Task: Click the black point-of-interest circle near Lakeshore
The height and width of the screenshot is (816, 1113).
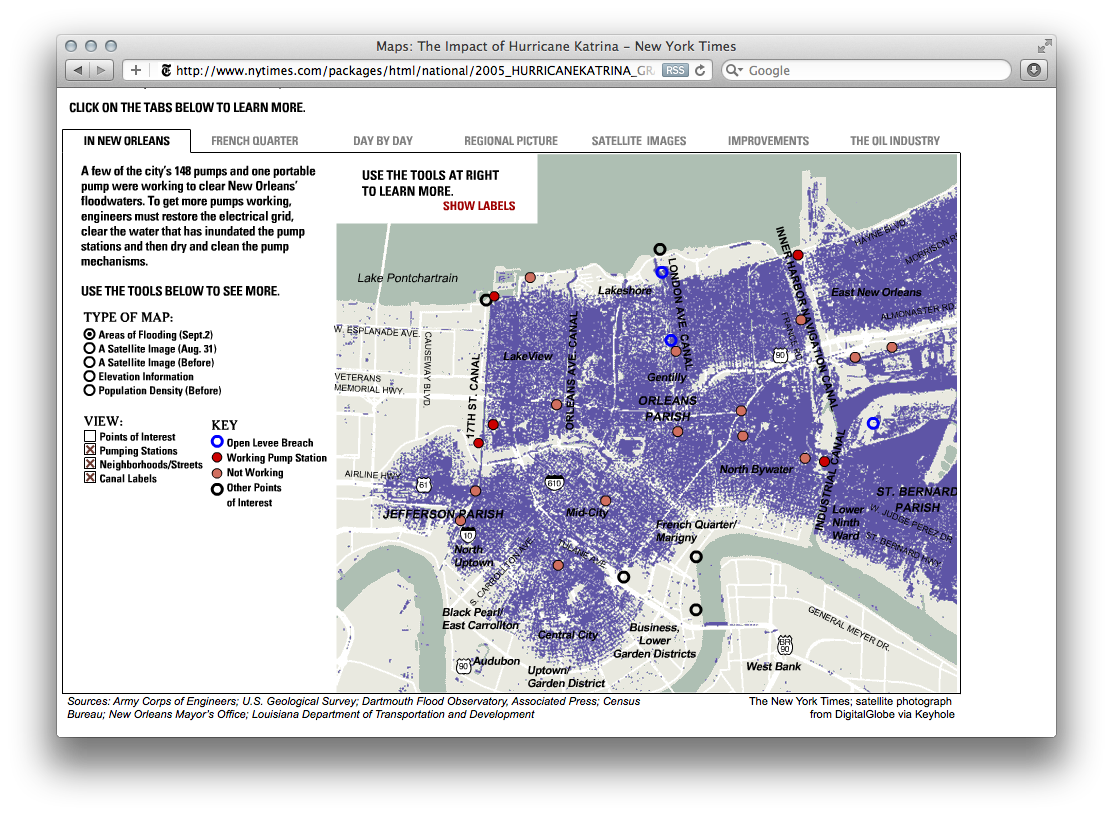Action: point(659,248)
